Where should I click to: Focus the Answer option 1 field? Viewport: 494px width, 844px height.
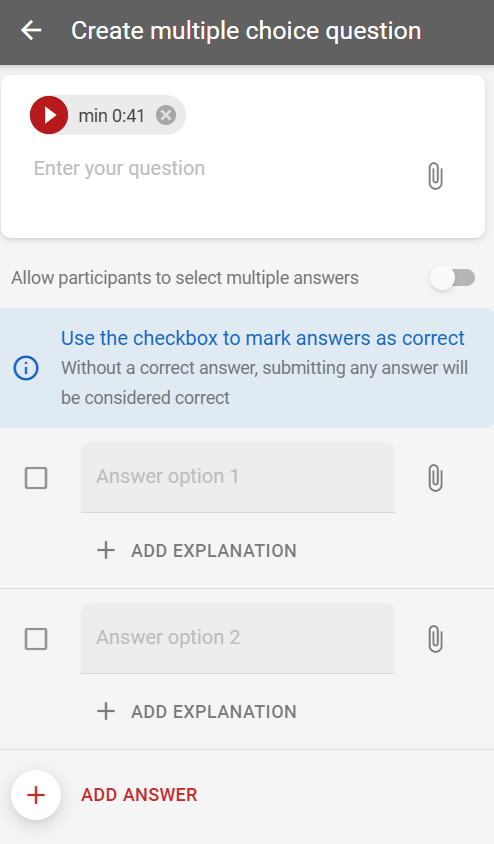click(238, 477)
